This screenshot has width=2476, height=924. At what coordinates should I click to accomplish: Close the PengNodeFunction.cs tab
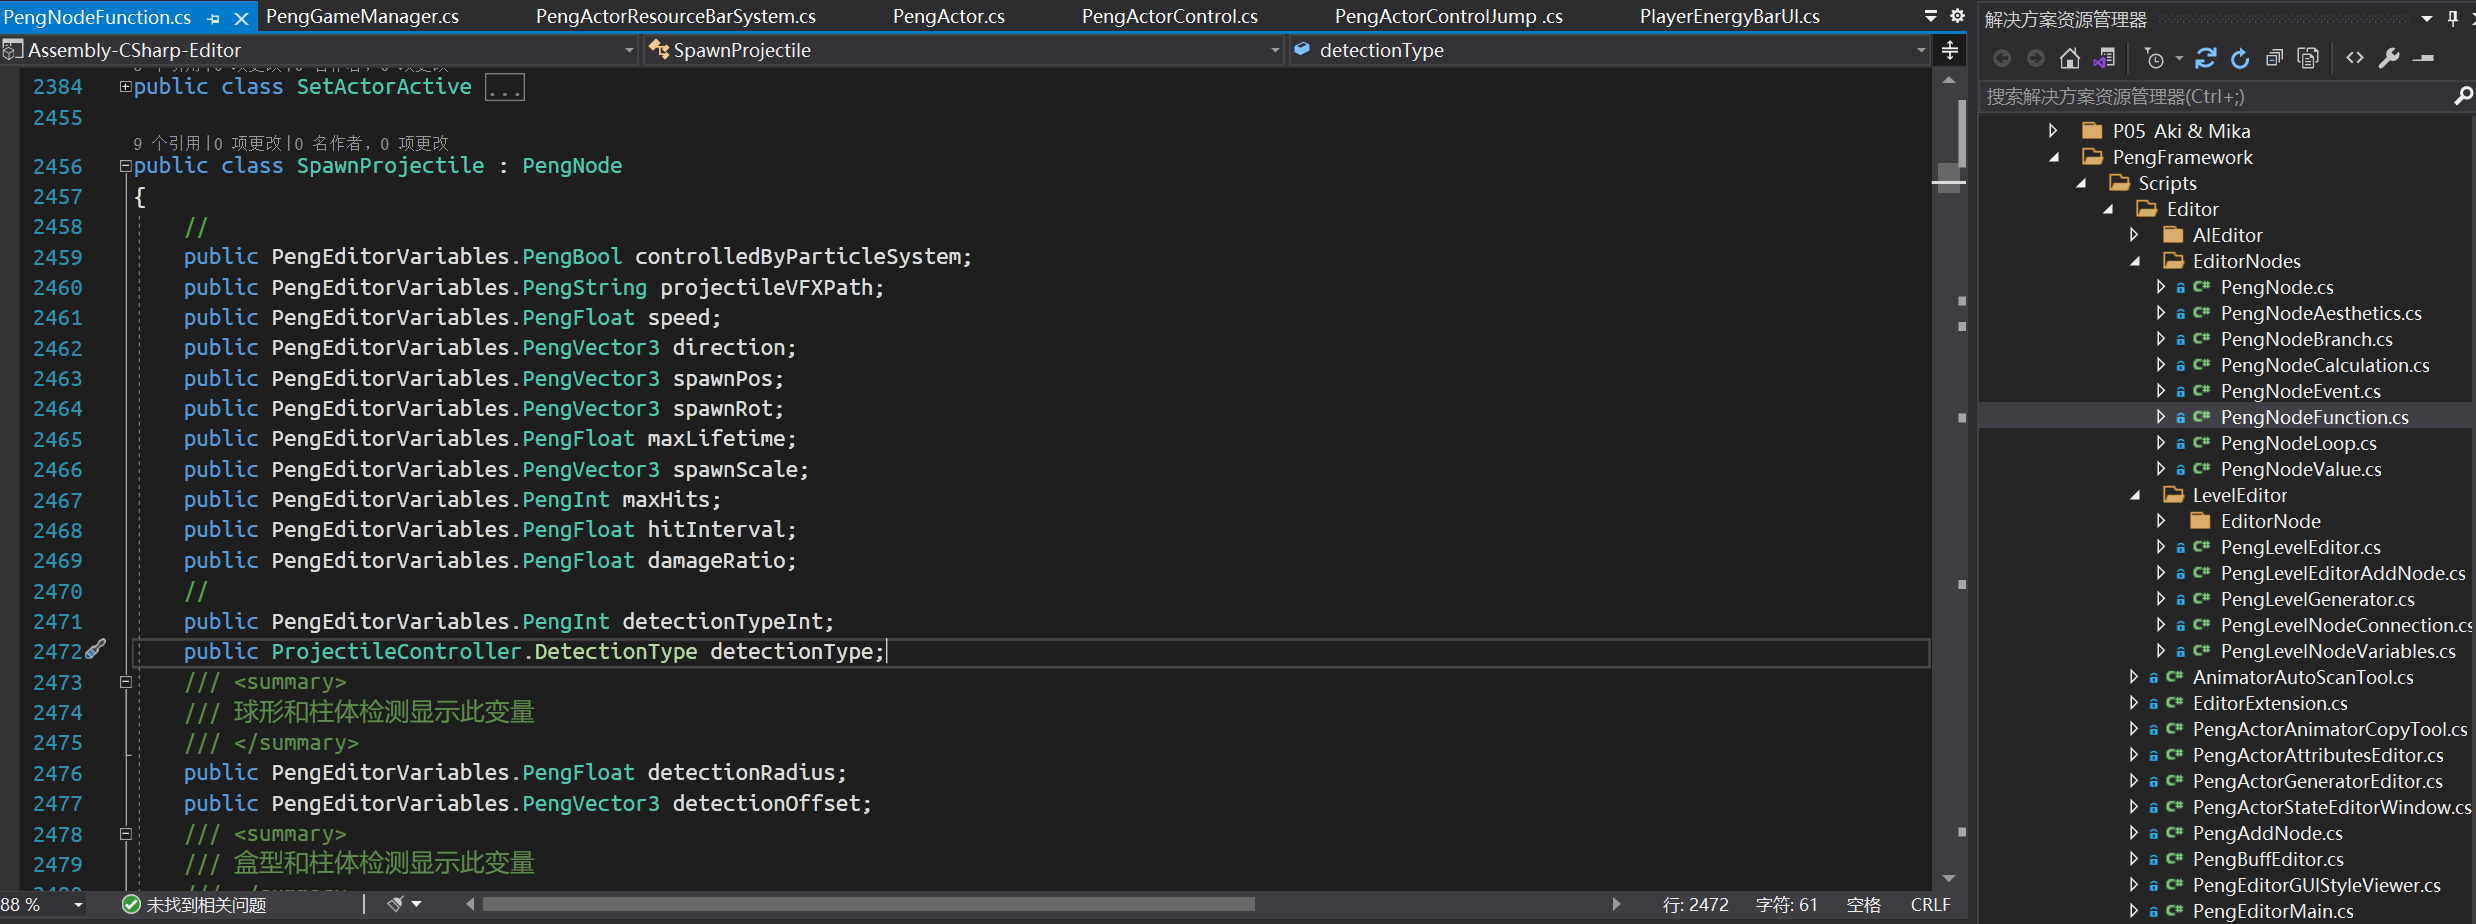click(241, 18)
